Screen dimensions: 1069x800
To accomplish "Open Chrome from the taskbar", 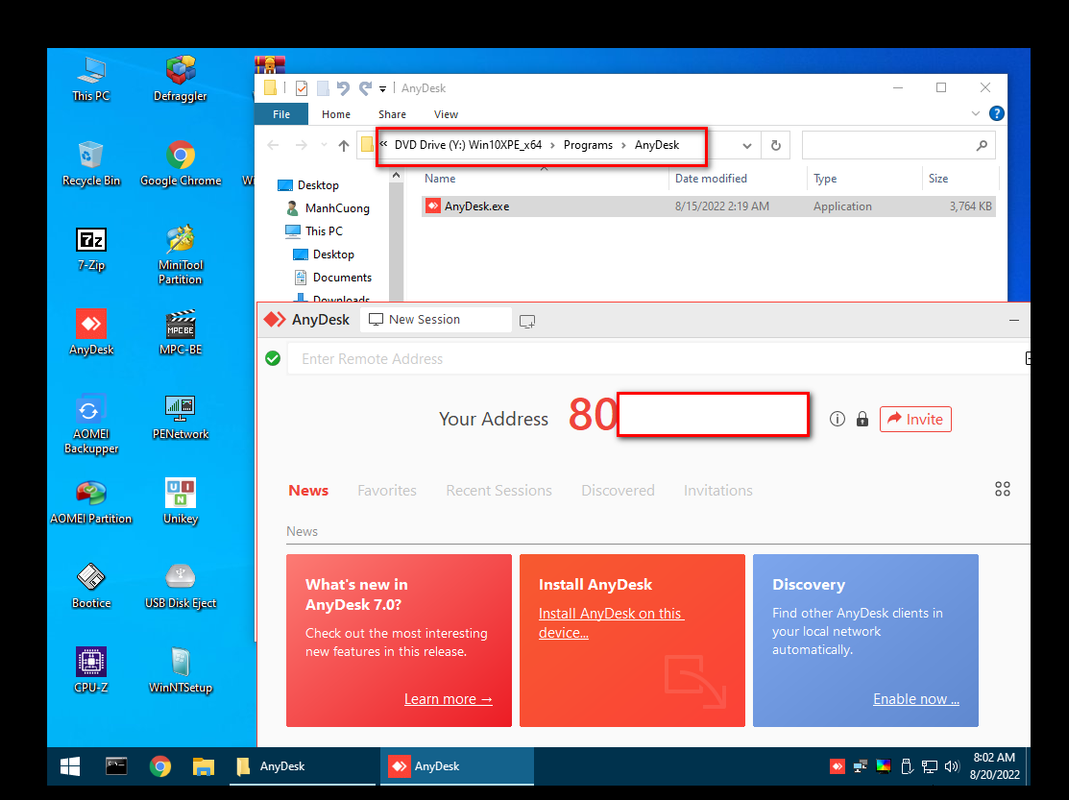I will 160,767.
